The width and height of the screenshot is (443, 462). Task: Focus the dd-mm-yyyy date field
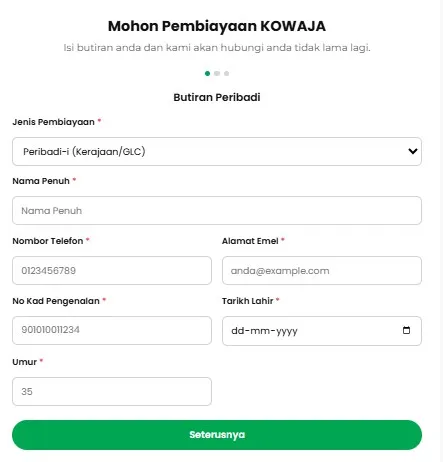click(x=322, y=331)
